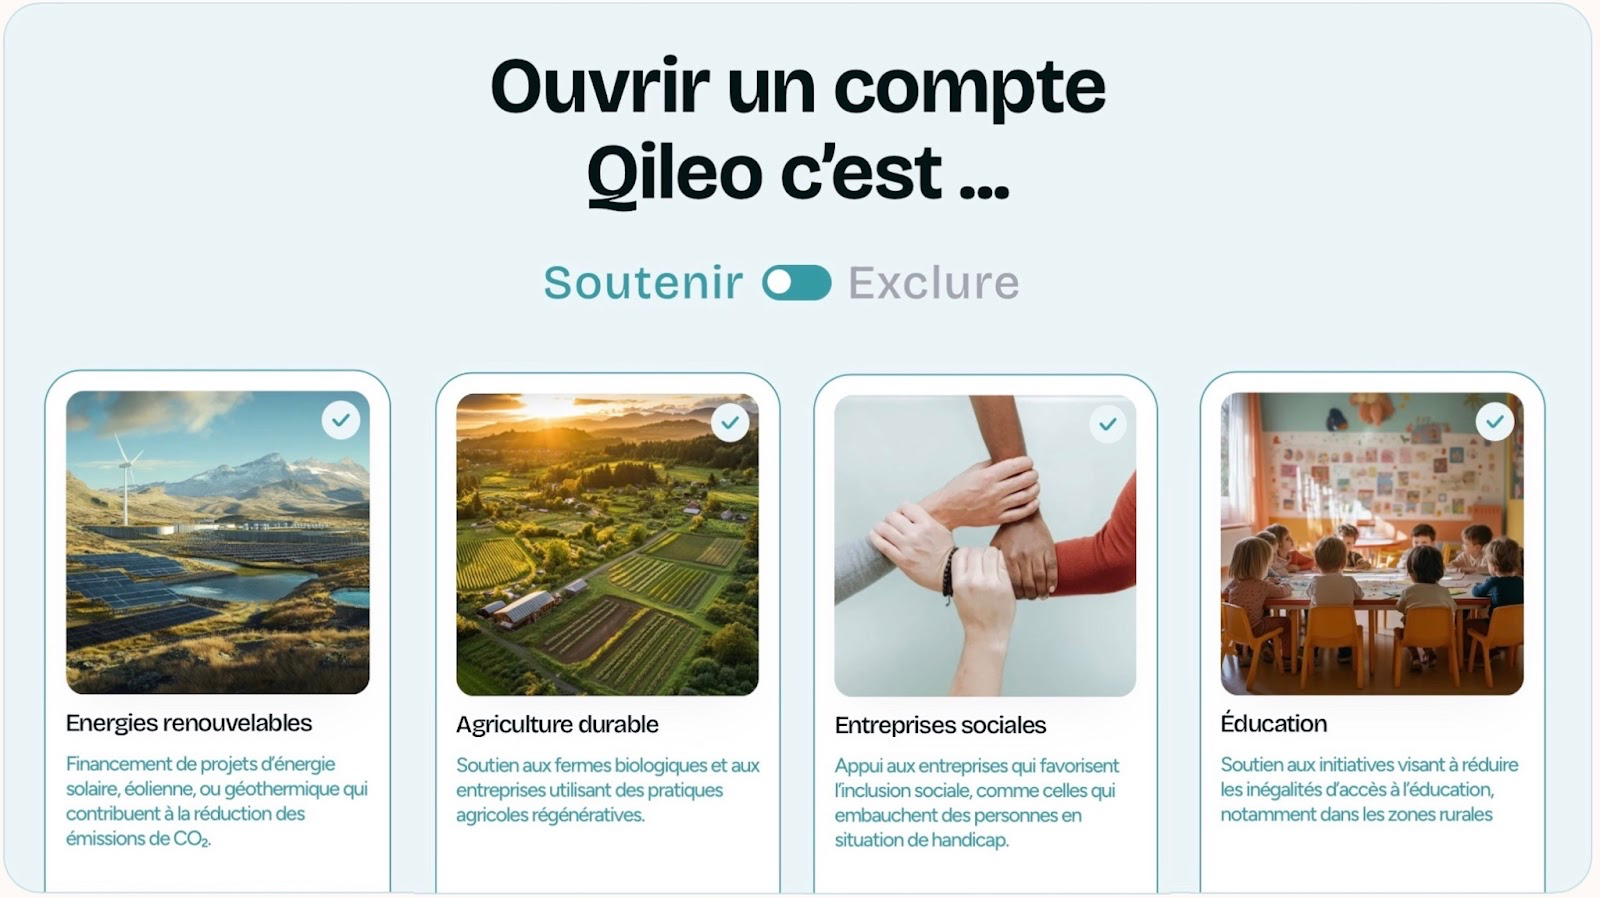1600x898 pixels.
Task: Click the description about education access inequalities
Action: pos(1369,789)
